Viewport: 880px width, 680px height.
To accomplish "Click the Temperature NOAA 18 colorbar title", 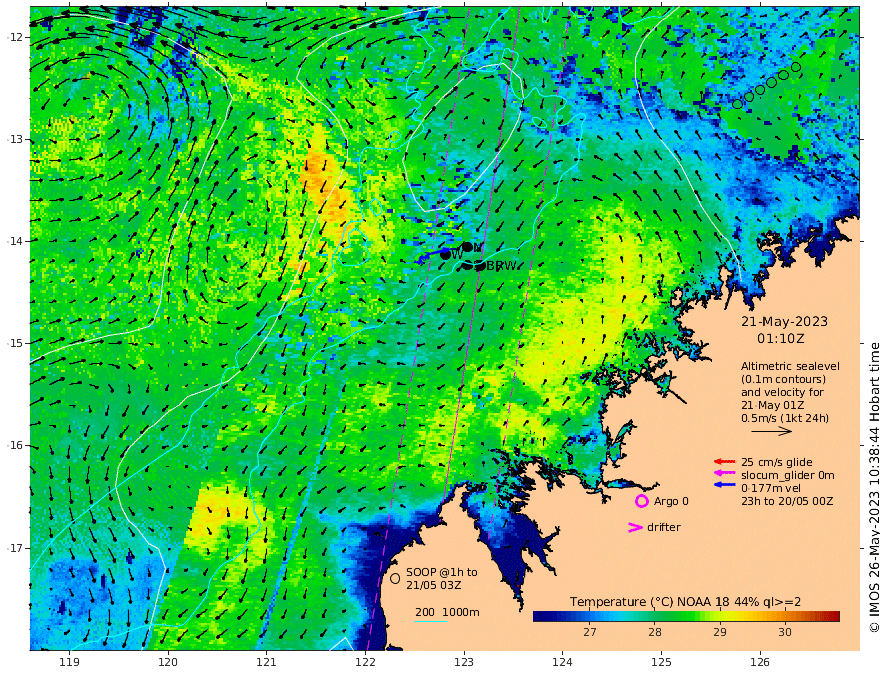I will 685,602.
